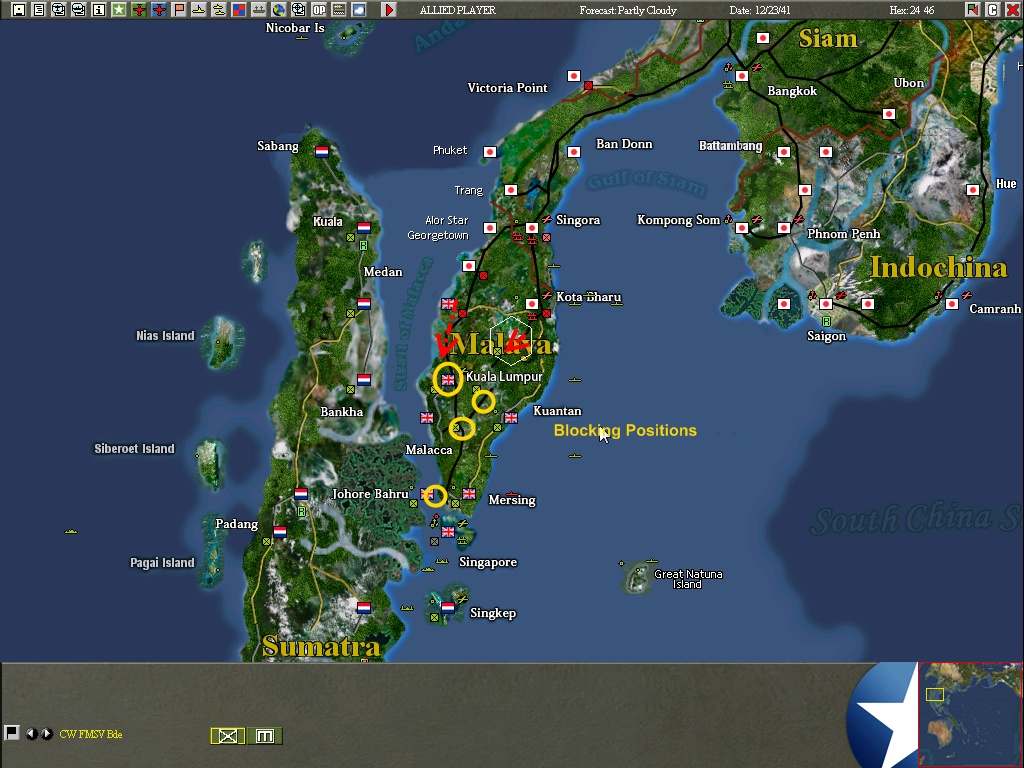1024x768 pixels.
Task: Select the Japanese flag at Alor Star
Action: 490,228
